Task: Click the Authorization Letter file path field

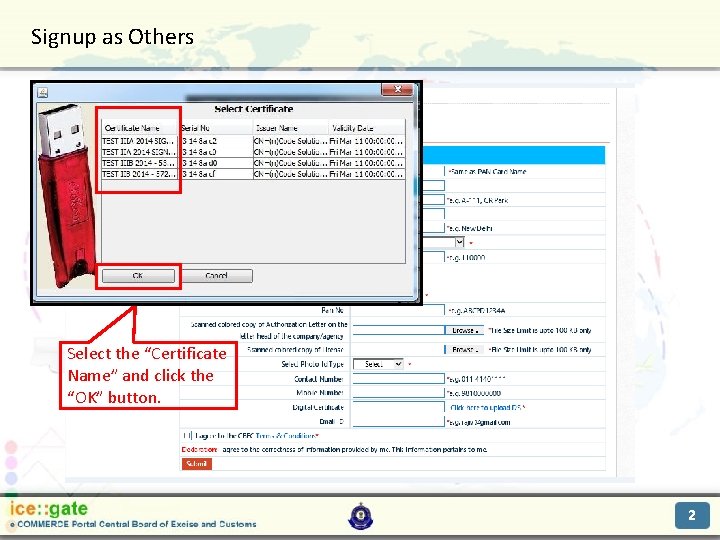Action: pos(399,330)
